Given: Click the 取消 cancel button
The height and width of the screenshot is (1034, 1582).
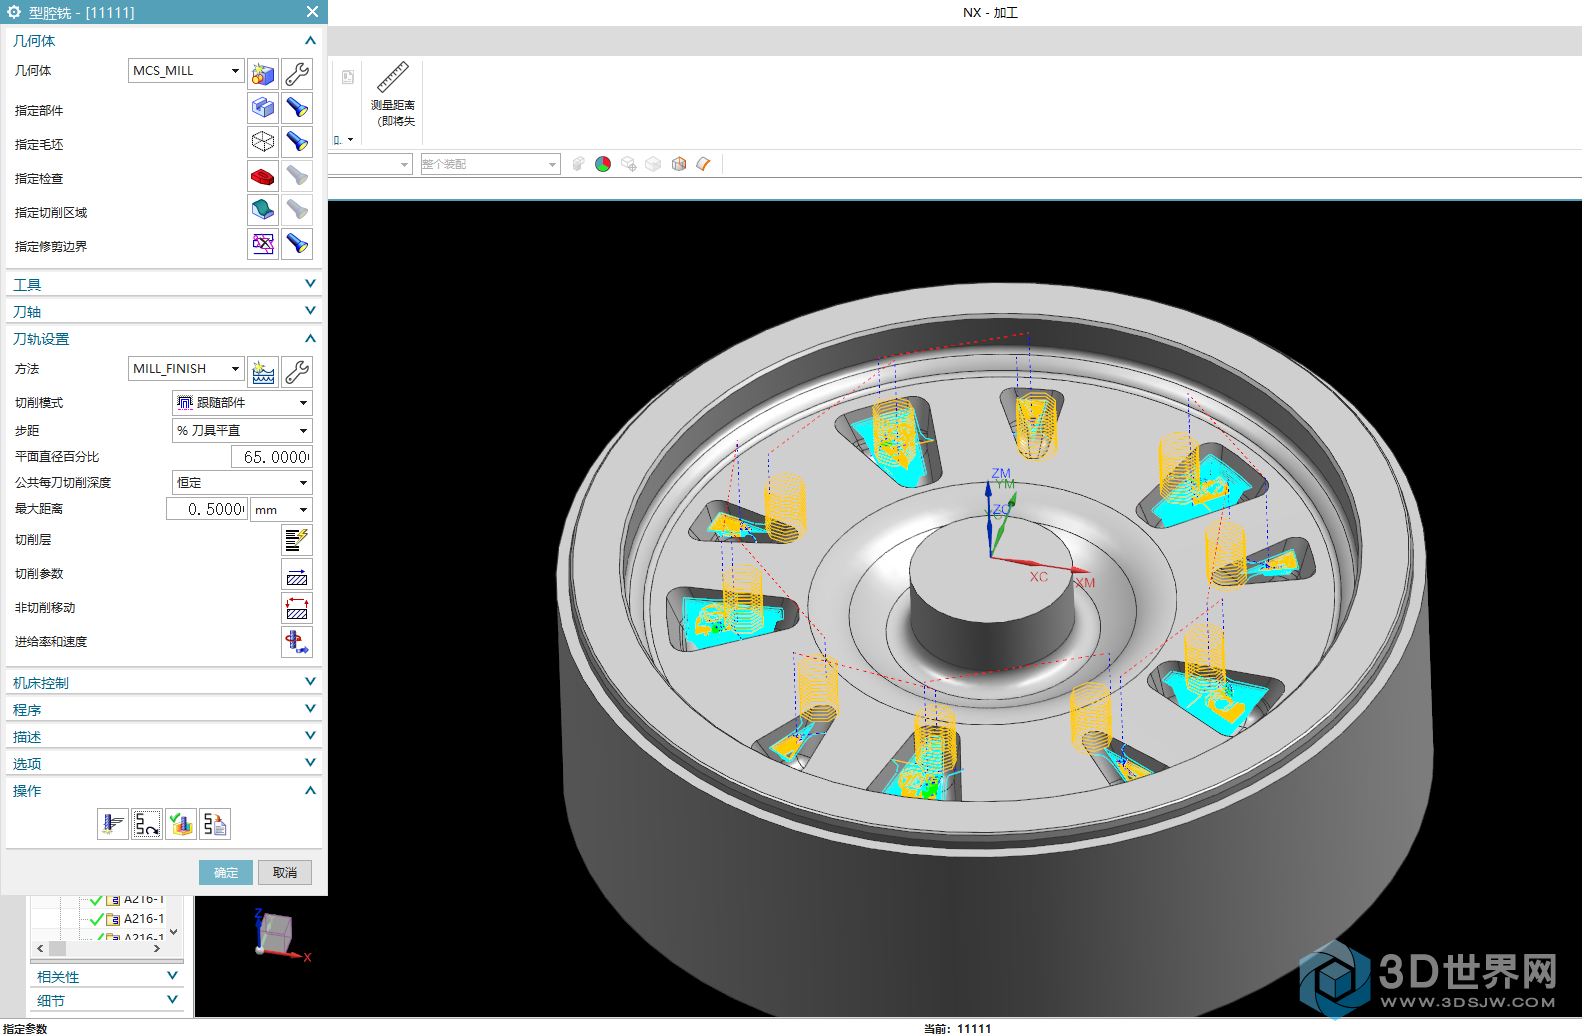Looking at the screenshot, I should coord(285,873).
